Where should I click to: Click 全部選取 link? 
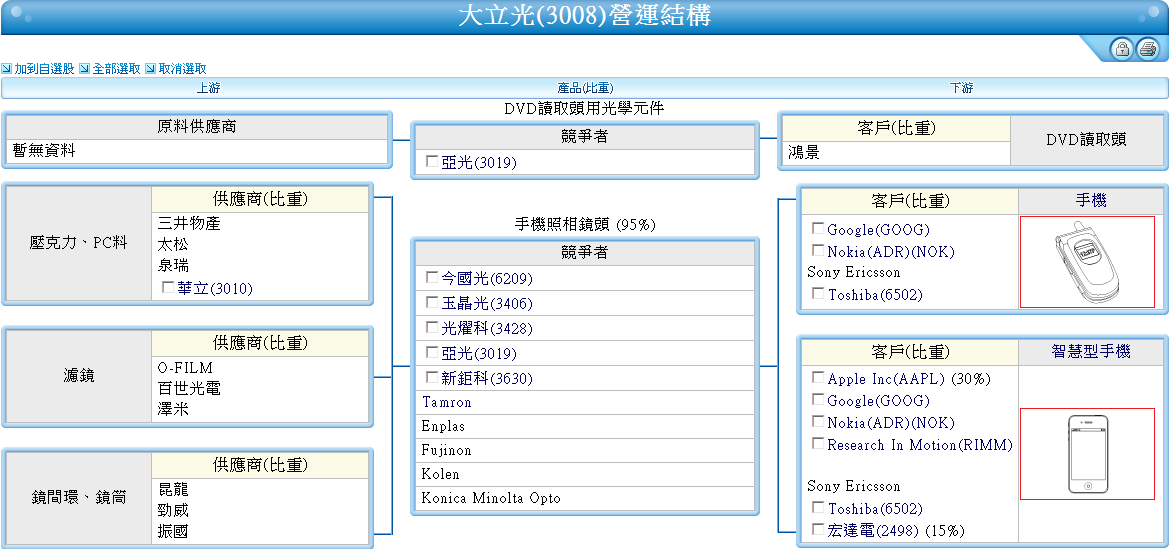116,69
